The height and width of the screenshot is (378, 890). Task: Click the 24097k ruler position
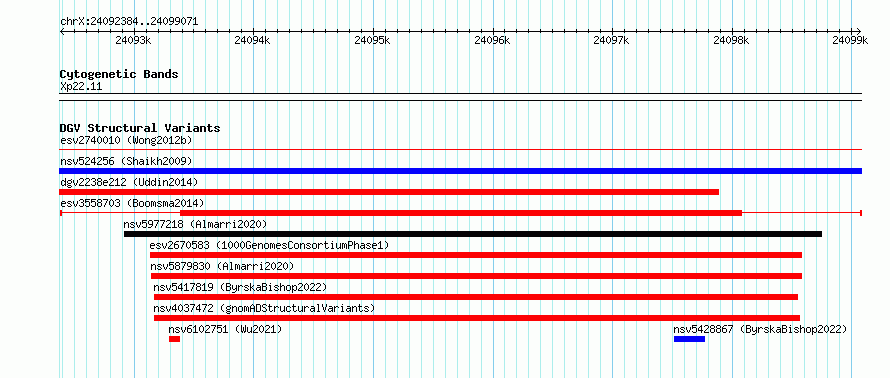[x=611, y=40]
